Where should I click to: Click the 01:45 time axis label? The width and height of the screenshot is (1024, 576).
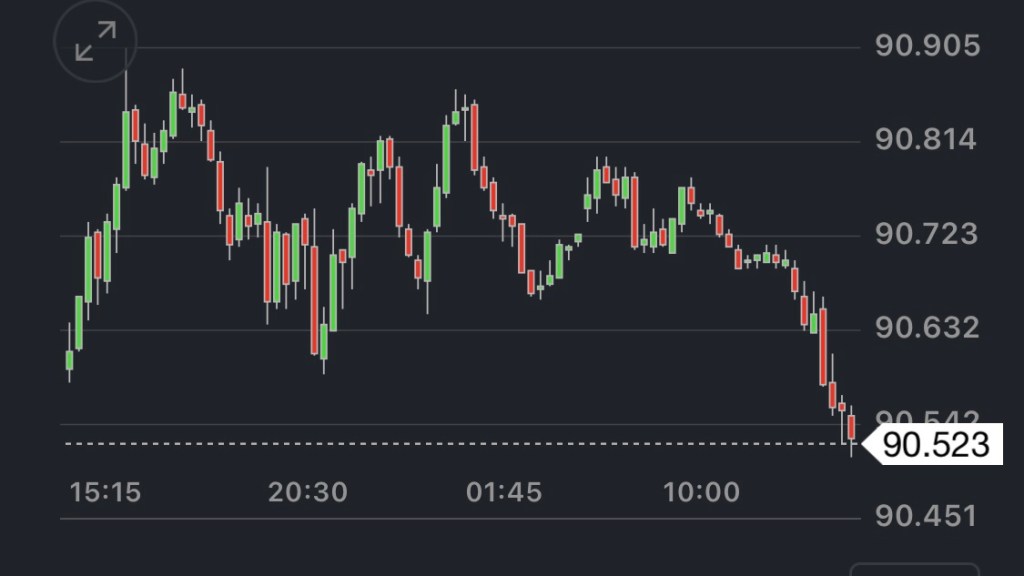click(504, 492)
